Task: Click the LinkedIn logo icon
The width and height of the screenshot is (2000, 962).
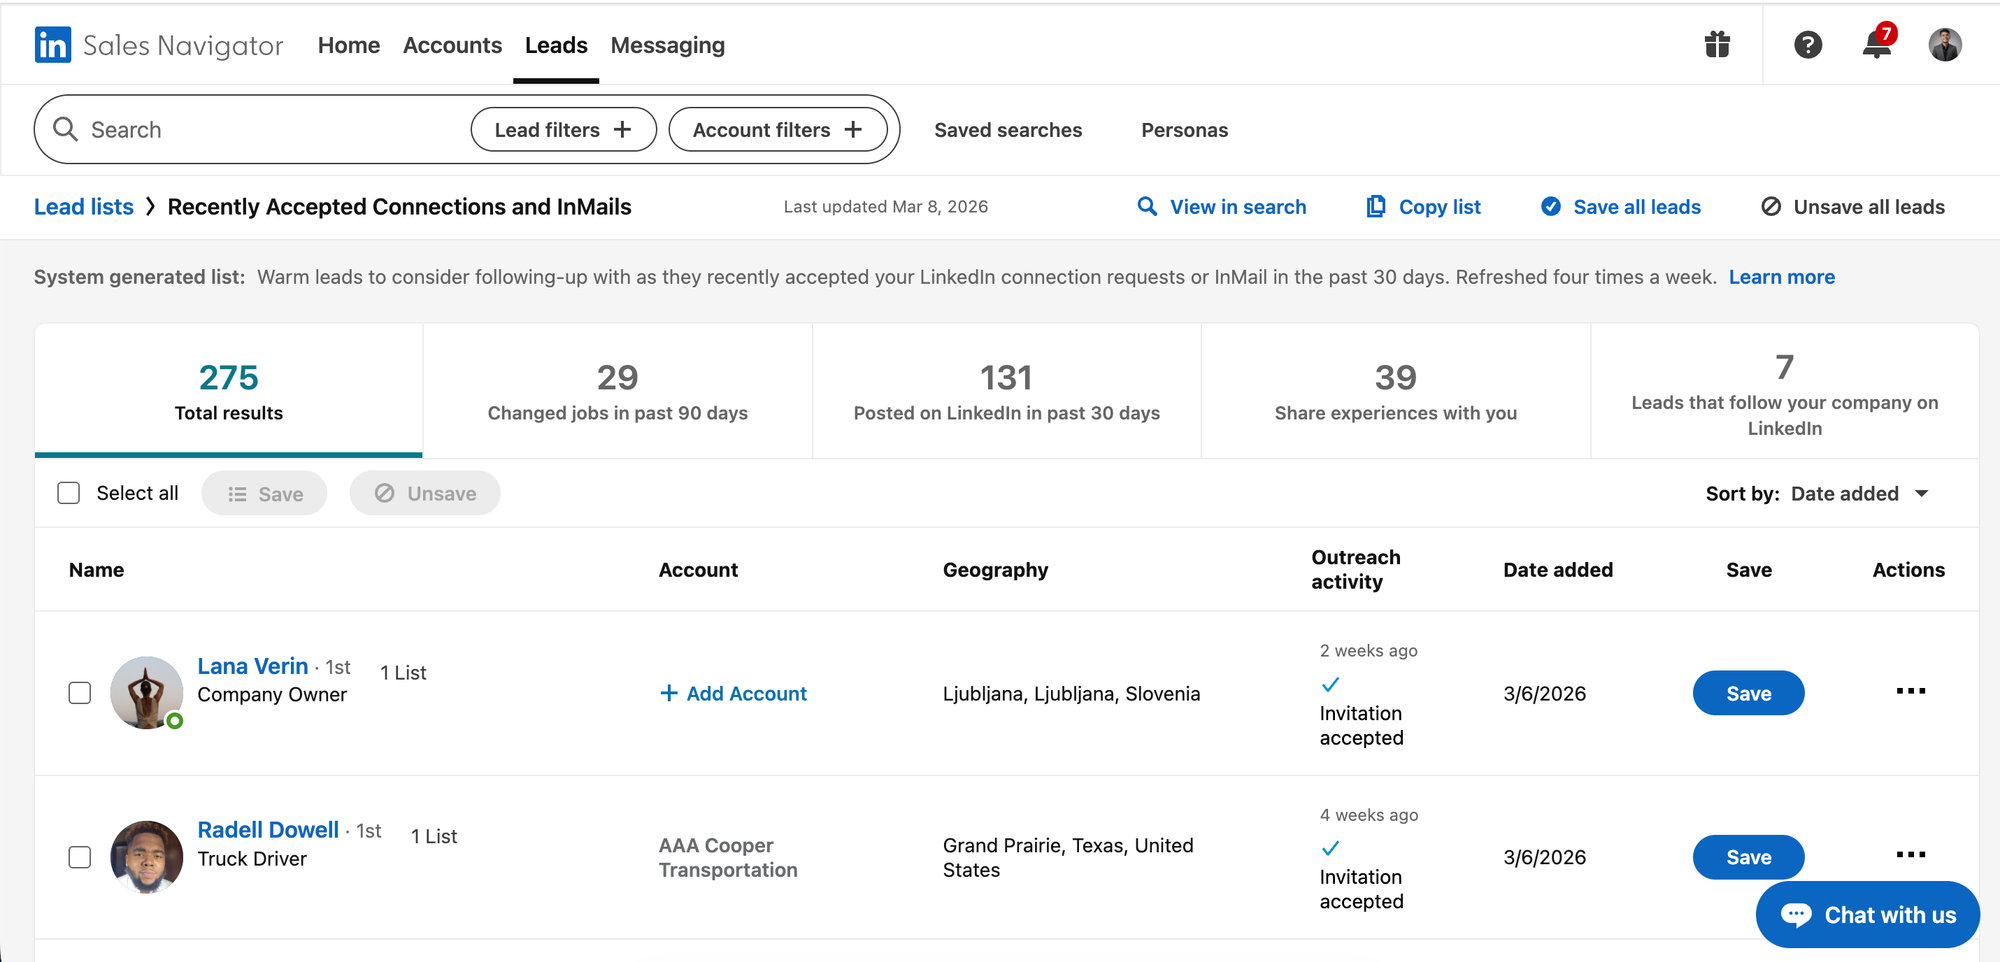Action: [x=52, y=45]
